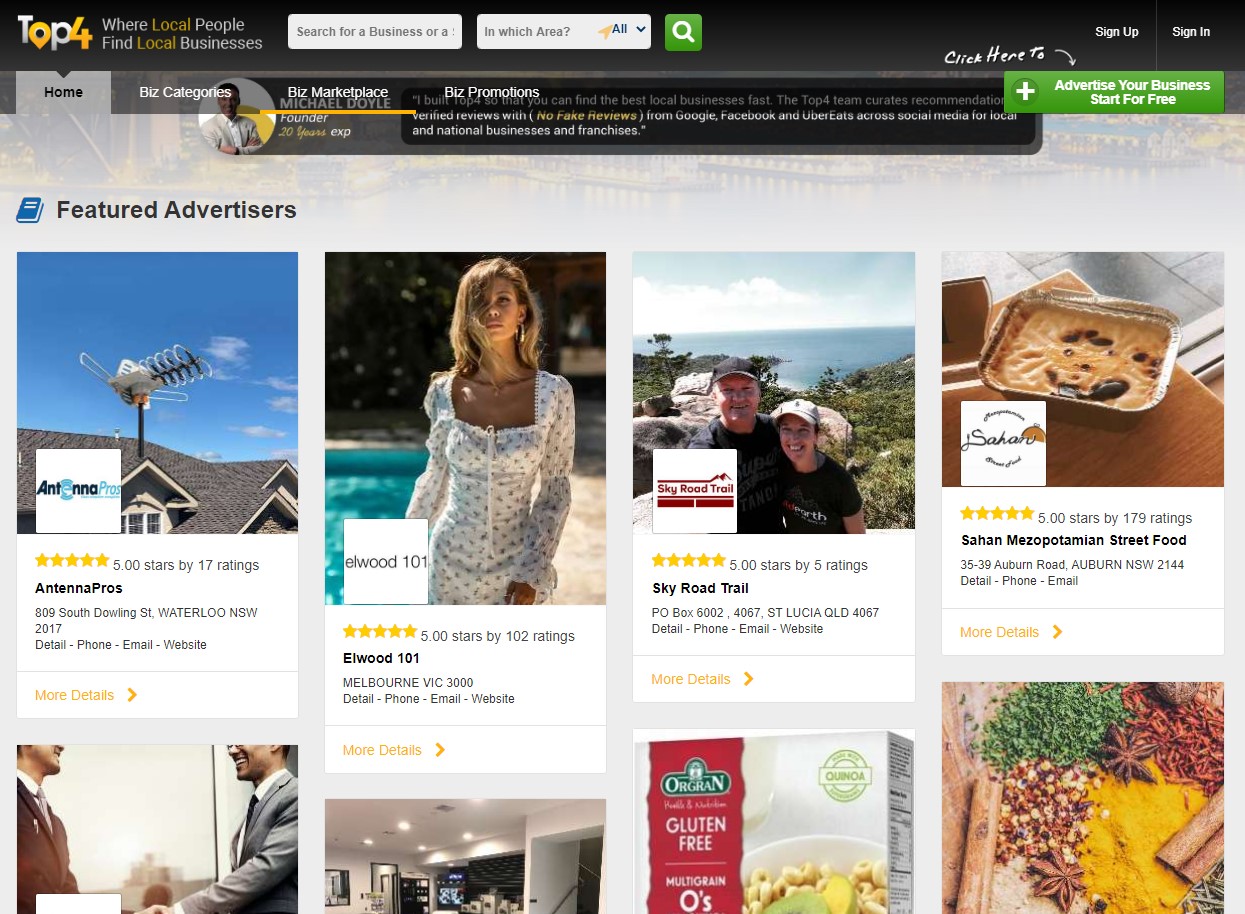Open the All category dropdown
The image size is (1245, 914).
[x=629, y=31]
